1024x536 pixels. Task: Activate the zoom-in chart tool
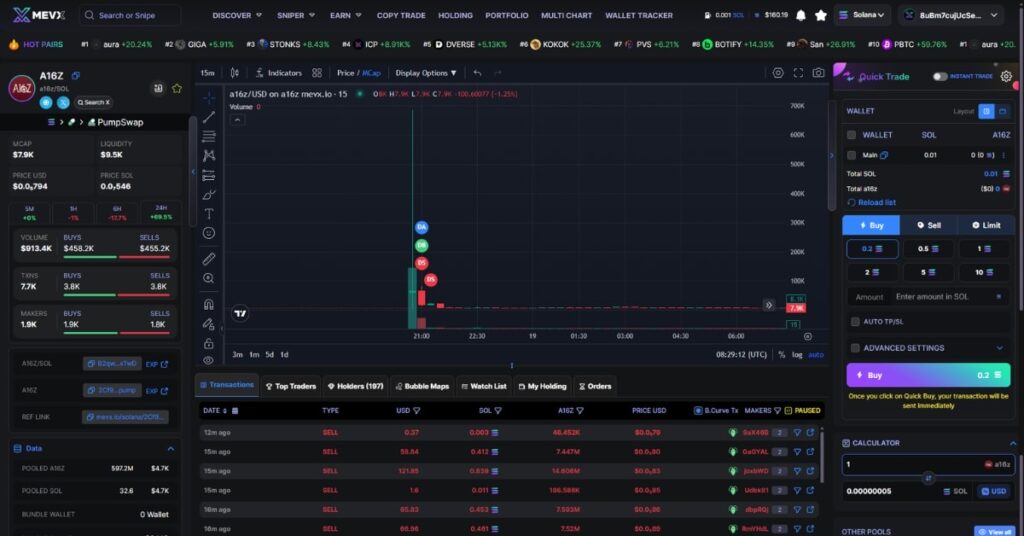209,278
